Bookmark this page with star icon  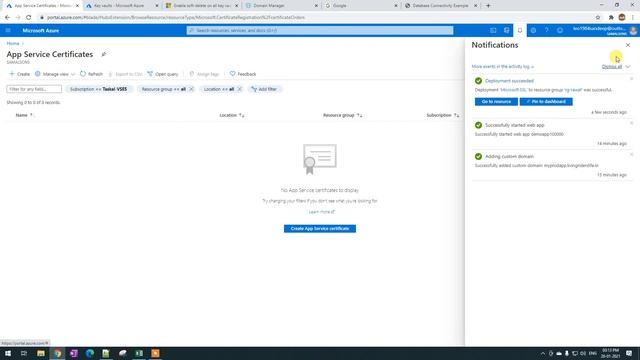click(598, 18)
